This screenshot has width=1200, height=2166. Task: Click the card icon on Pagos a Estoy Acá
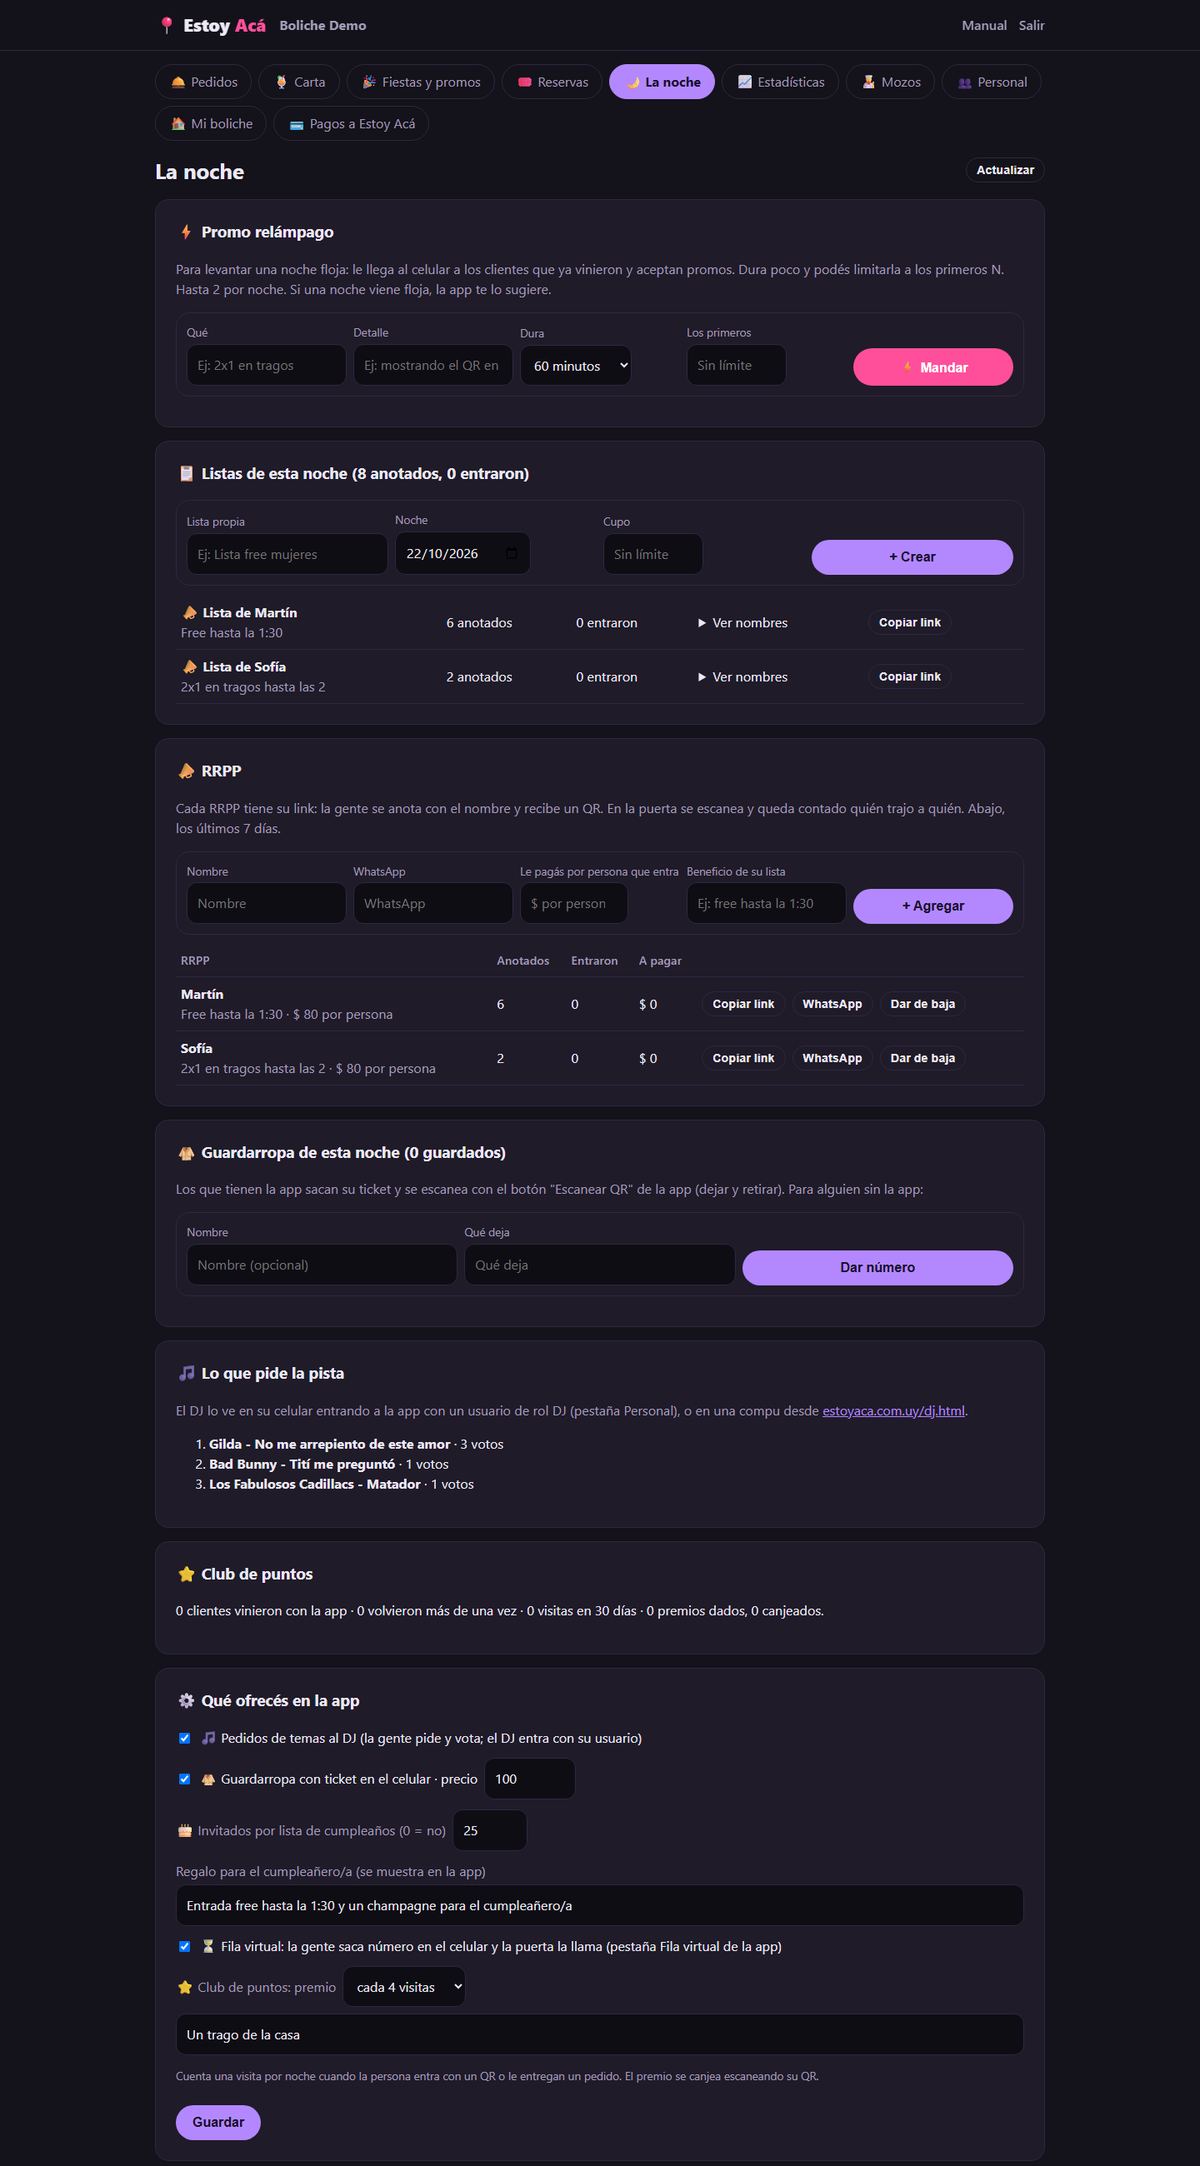tap(297, 124)
